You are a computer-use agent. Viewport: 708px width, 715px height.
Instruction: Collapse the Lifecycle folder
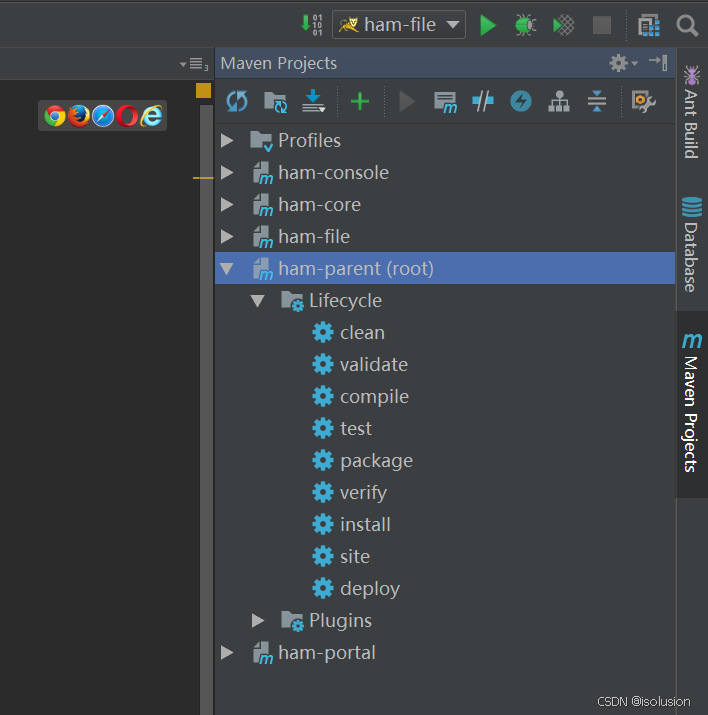(258, 301)
